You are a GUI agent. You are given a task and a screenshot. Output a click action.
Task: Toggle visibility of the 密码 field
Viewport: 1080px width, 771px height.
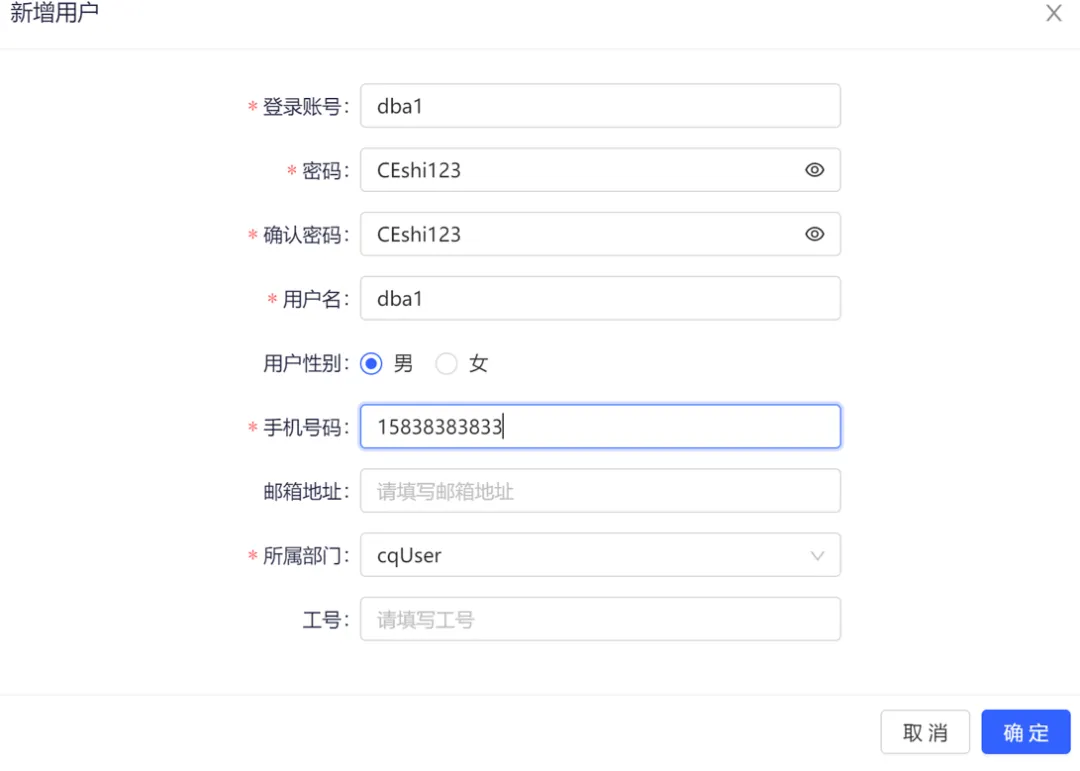(814, 170)
